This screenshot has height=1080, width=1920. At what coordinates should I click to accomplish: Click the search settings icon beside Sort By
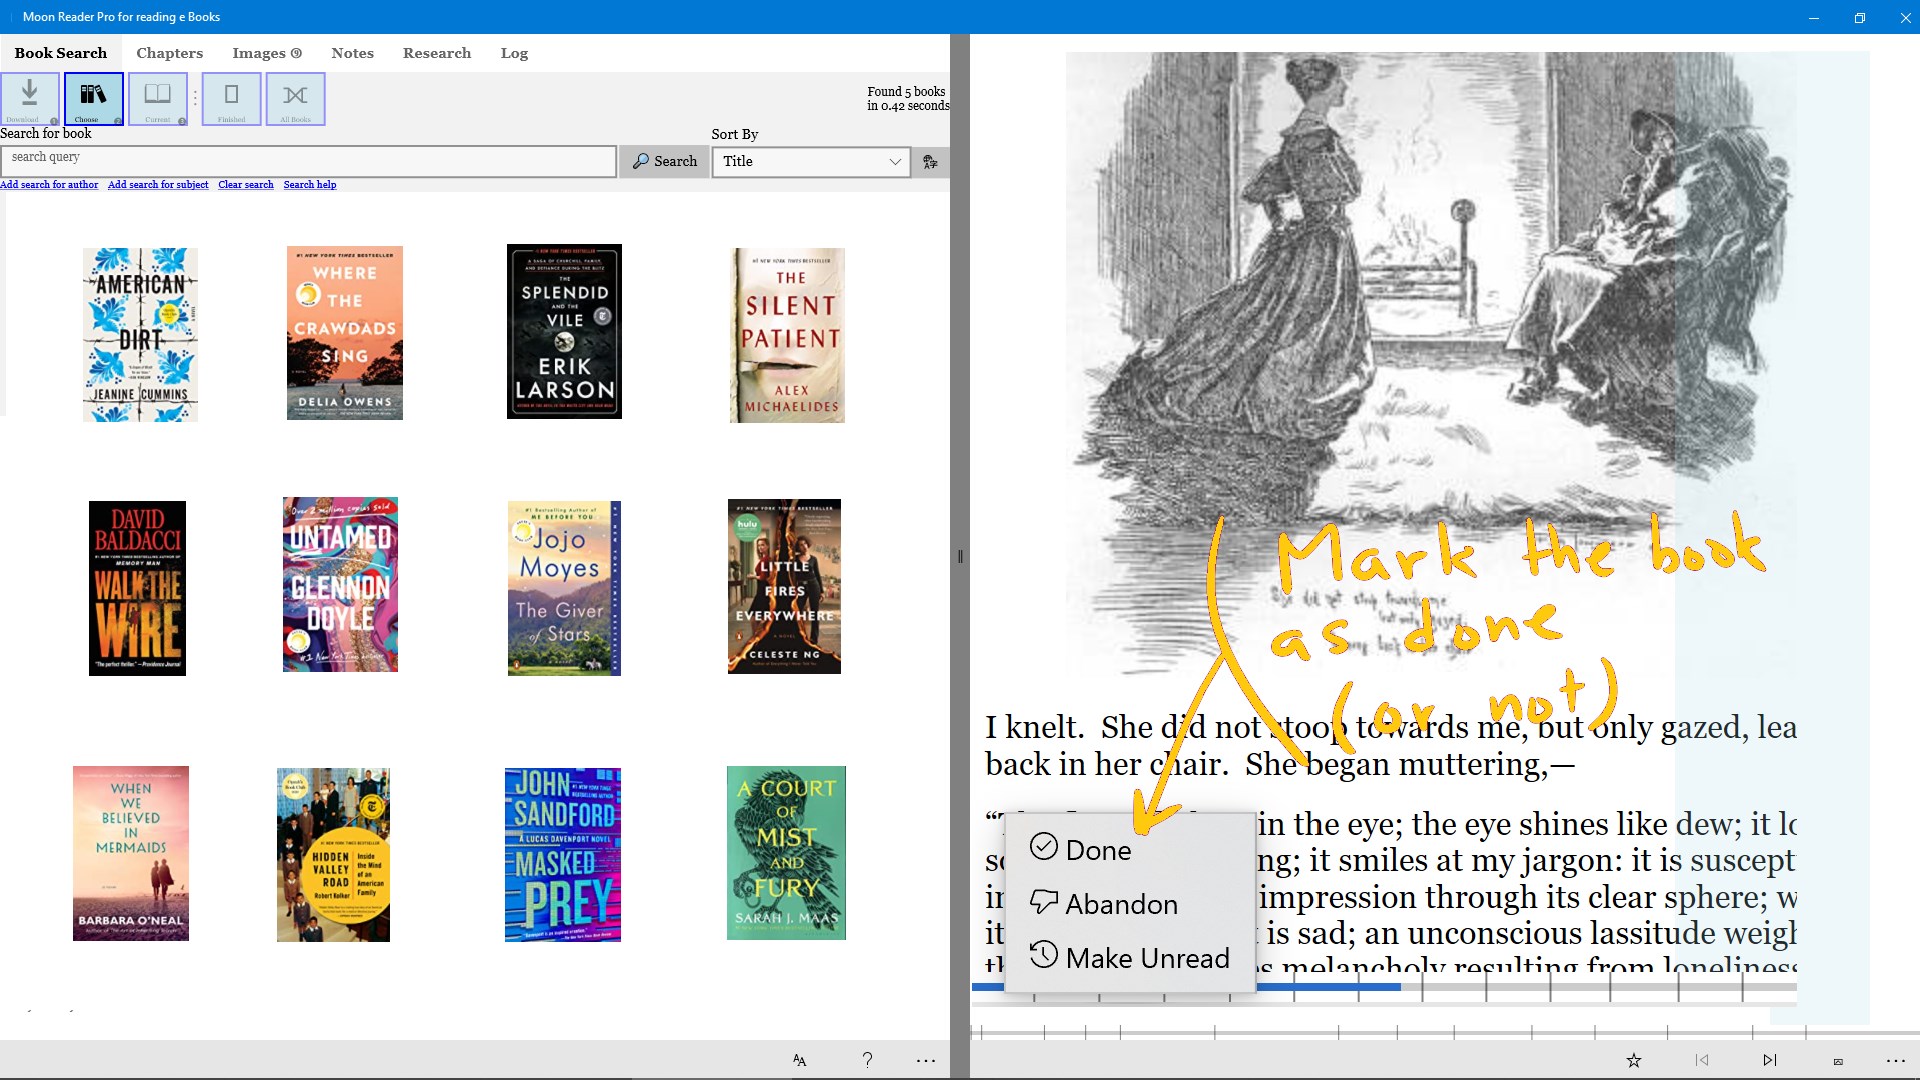(x=930, y=162)
